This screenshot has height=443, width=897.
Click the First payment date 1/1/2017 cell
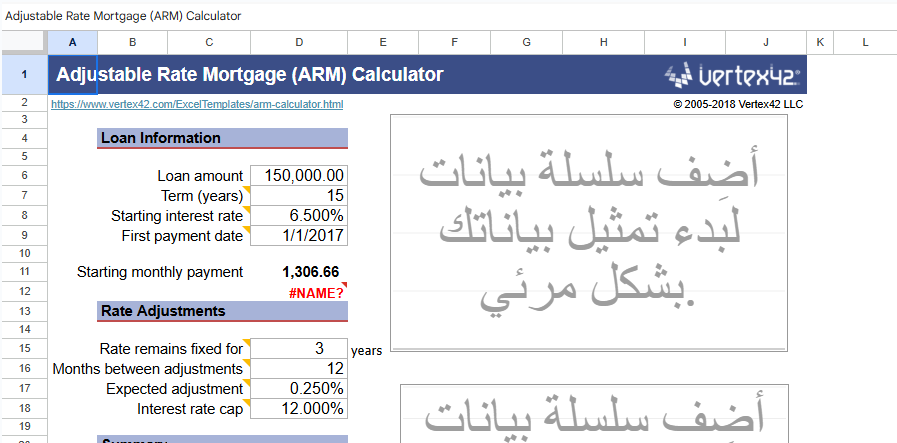pos(299,236)
